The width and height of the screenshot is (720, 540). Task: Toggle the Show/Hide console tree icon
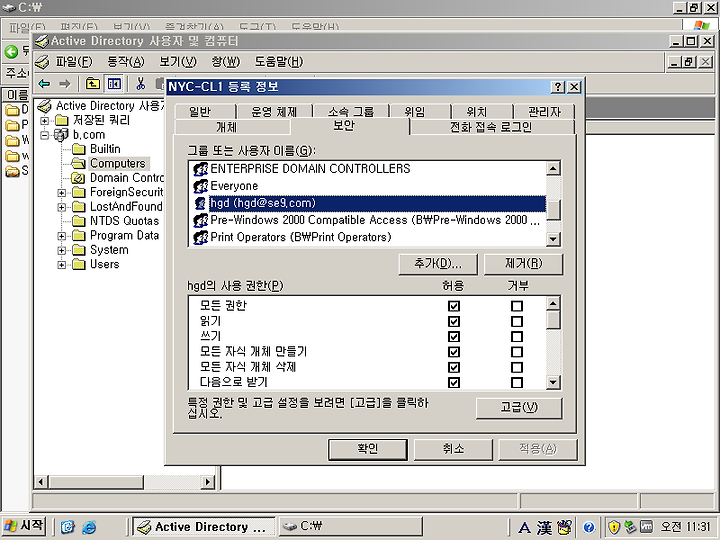[x=114, y=84]
